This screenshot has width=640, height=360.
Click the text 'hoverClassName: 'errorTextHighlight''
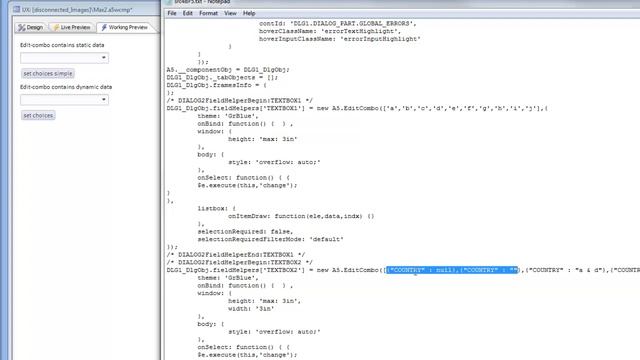coord(330,31)
